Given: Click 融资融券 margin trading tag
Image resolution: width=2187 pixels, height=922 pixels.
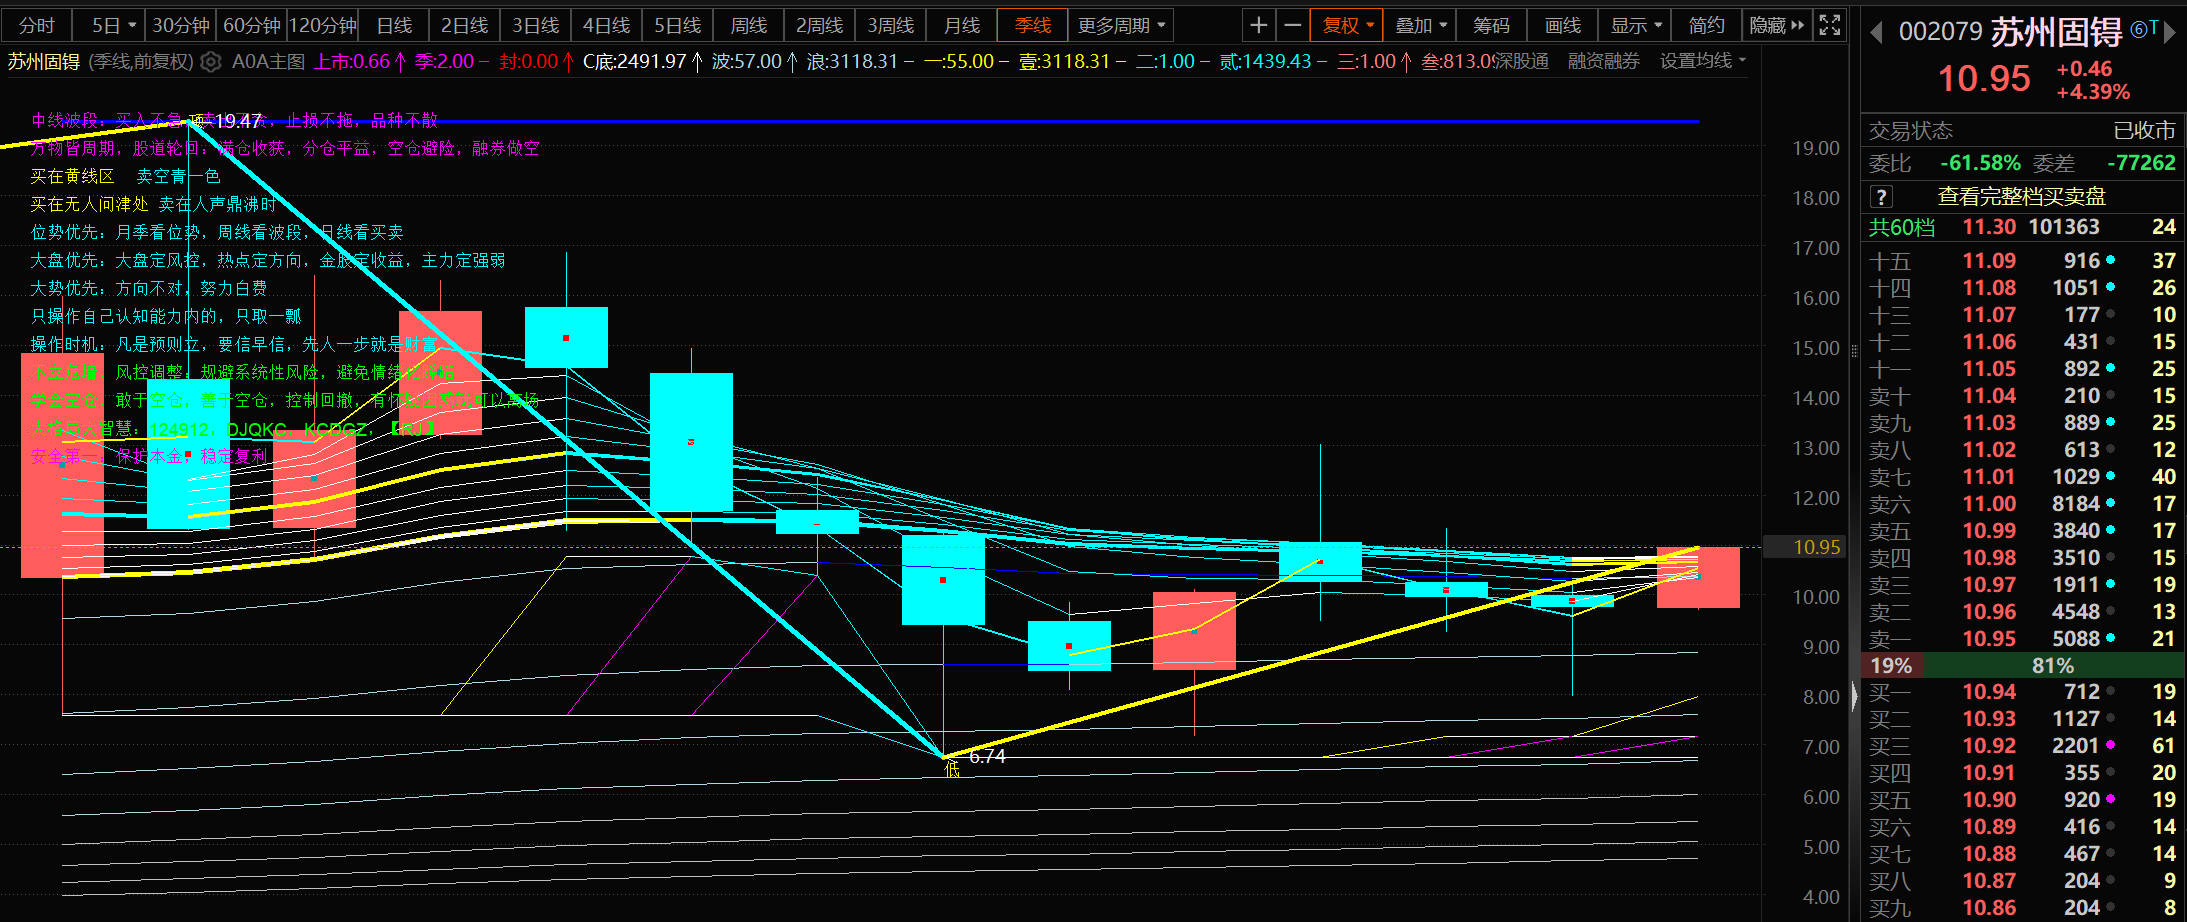Looking at the screenshot, I should point(1604,61).
